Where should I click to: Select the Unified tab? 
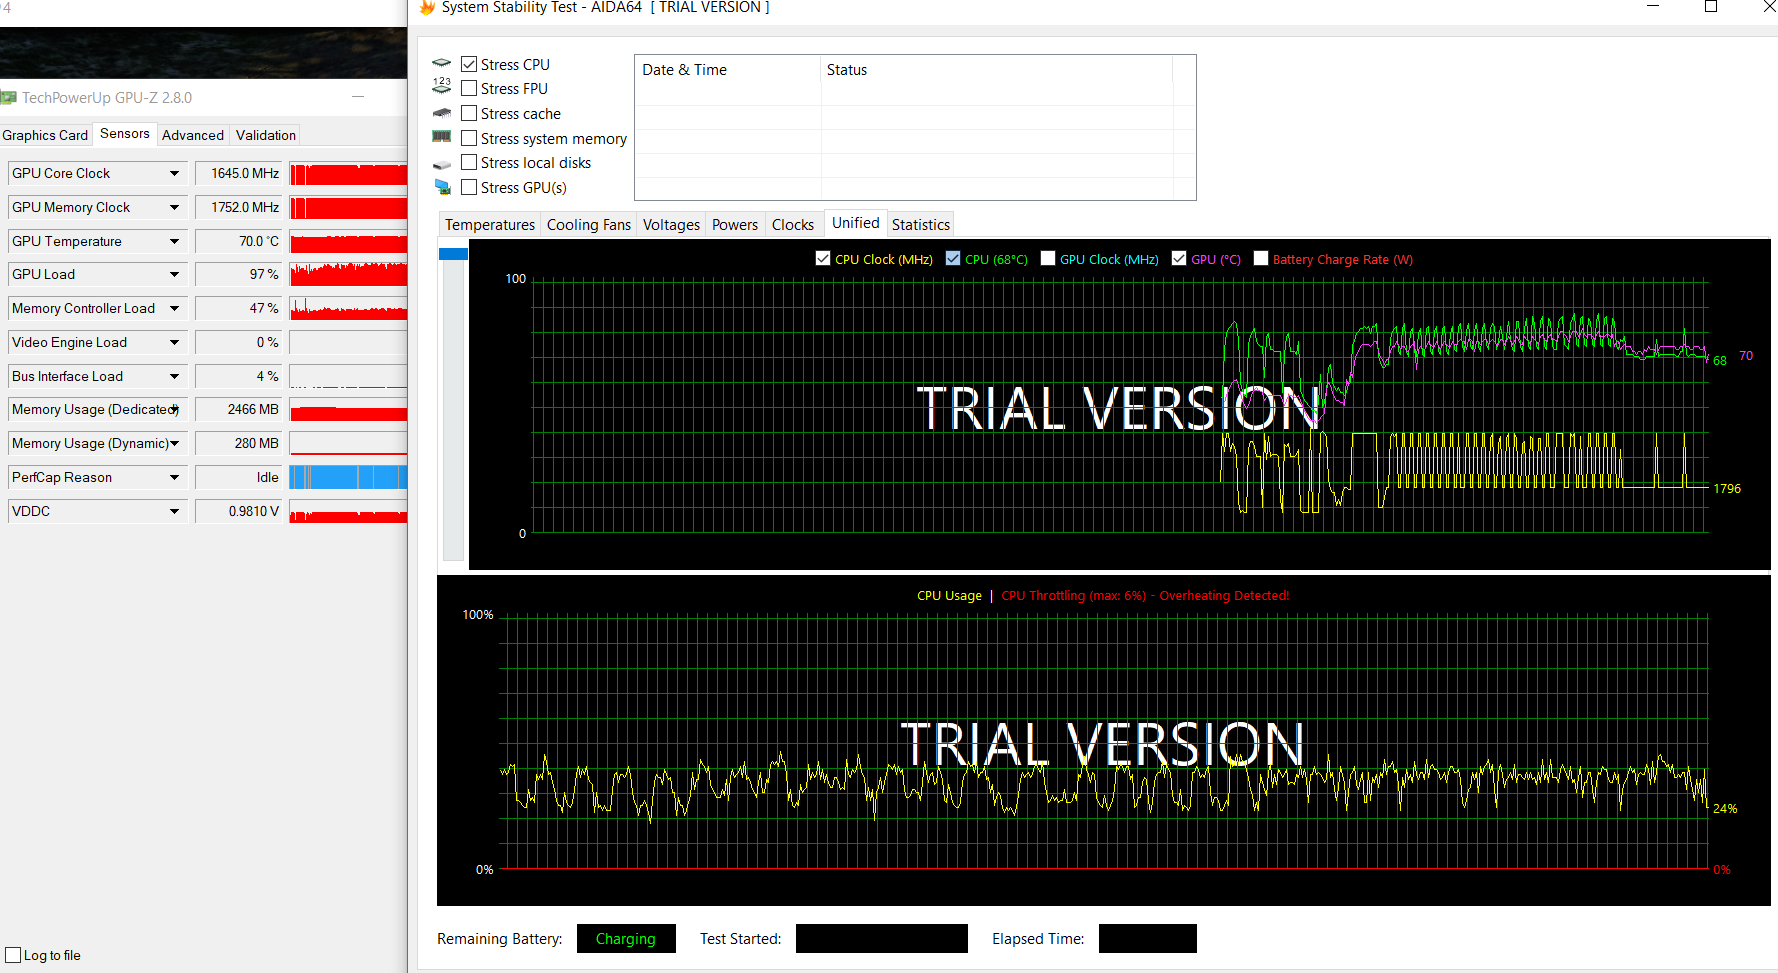click(x=856, y=223)
